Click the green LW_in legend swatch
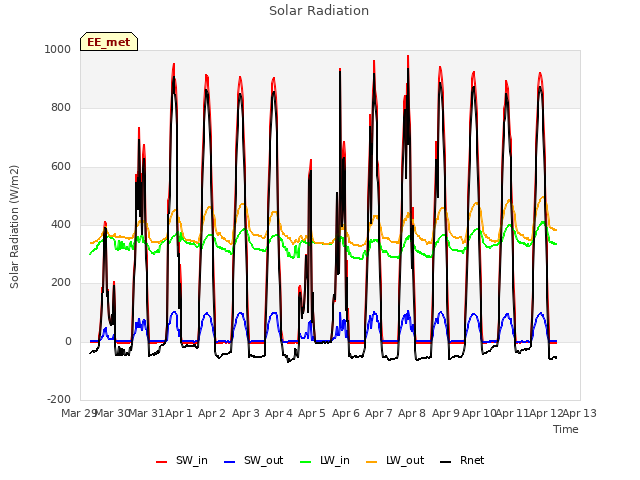Image resolution: width=640 pixels, height=480 pixels. click(306, 462)
